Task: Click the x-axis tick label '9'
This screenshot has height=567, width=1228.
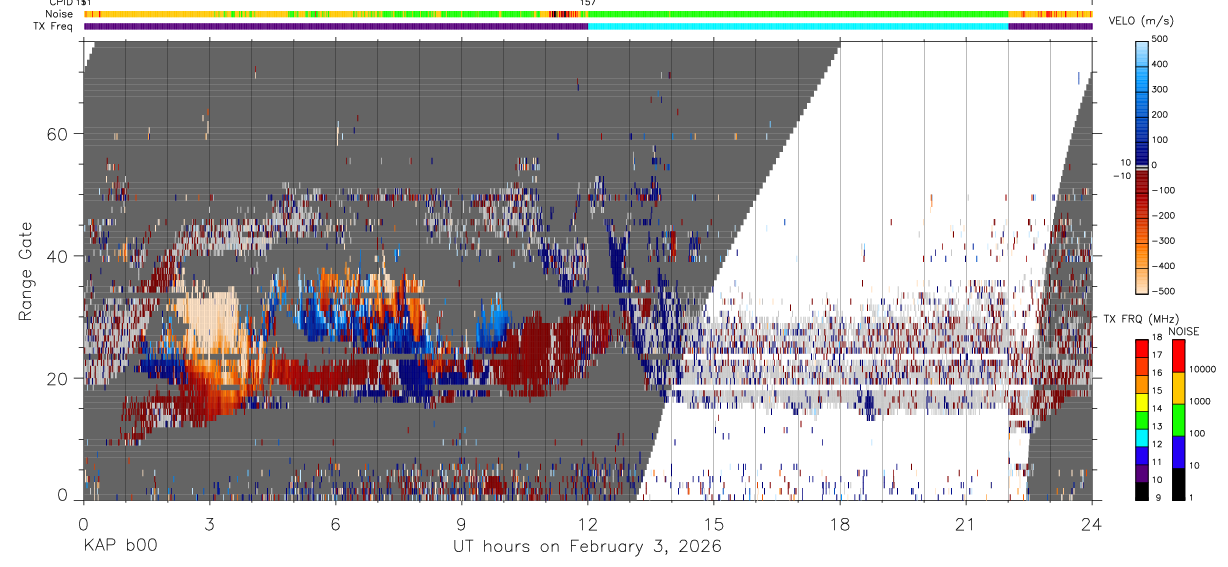Action: click(x=461, y=524)
